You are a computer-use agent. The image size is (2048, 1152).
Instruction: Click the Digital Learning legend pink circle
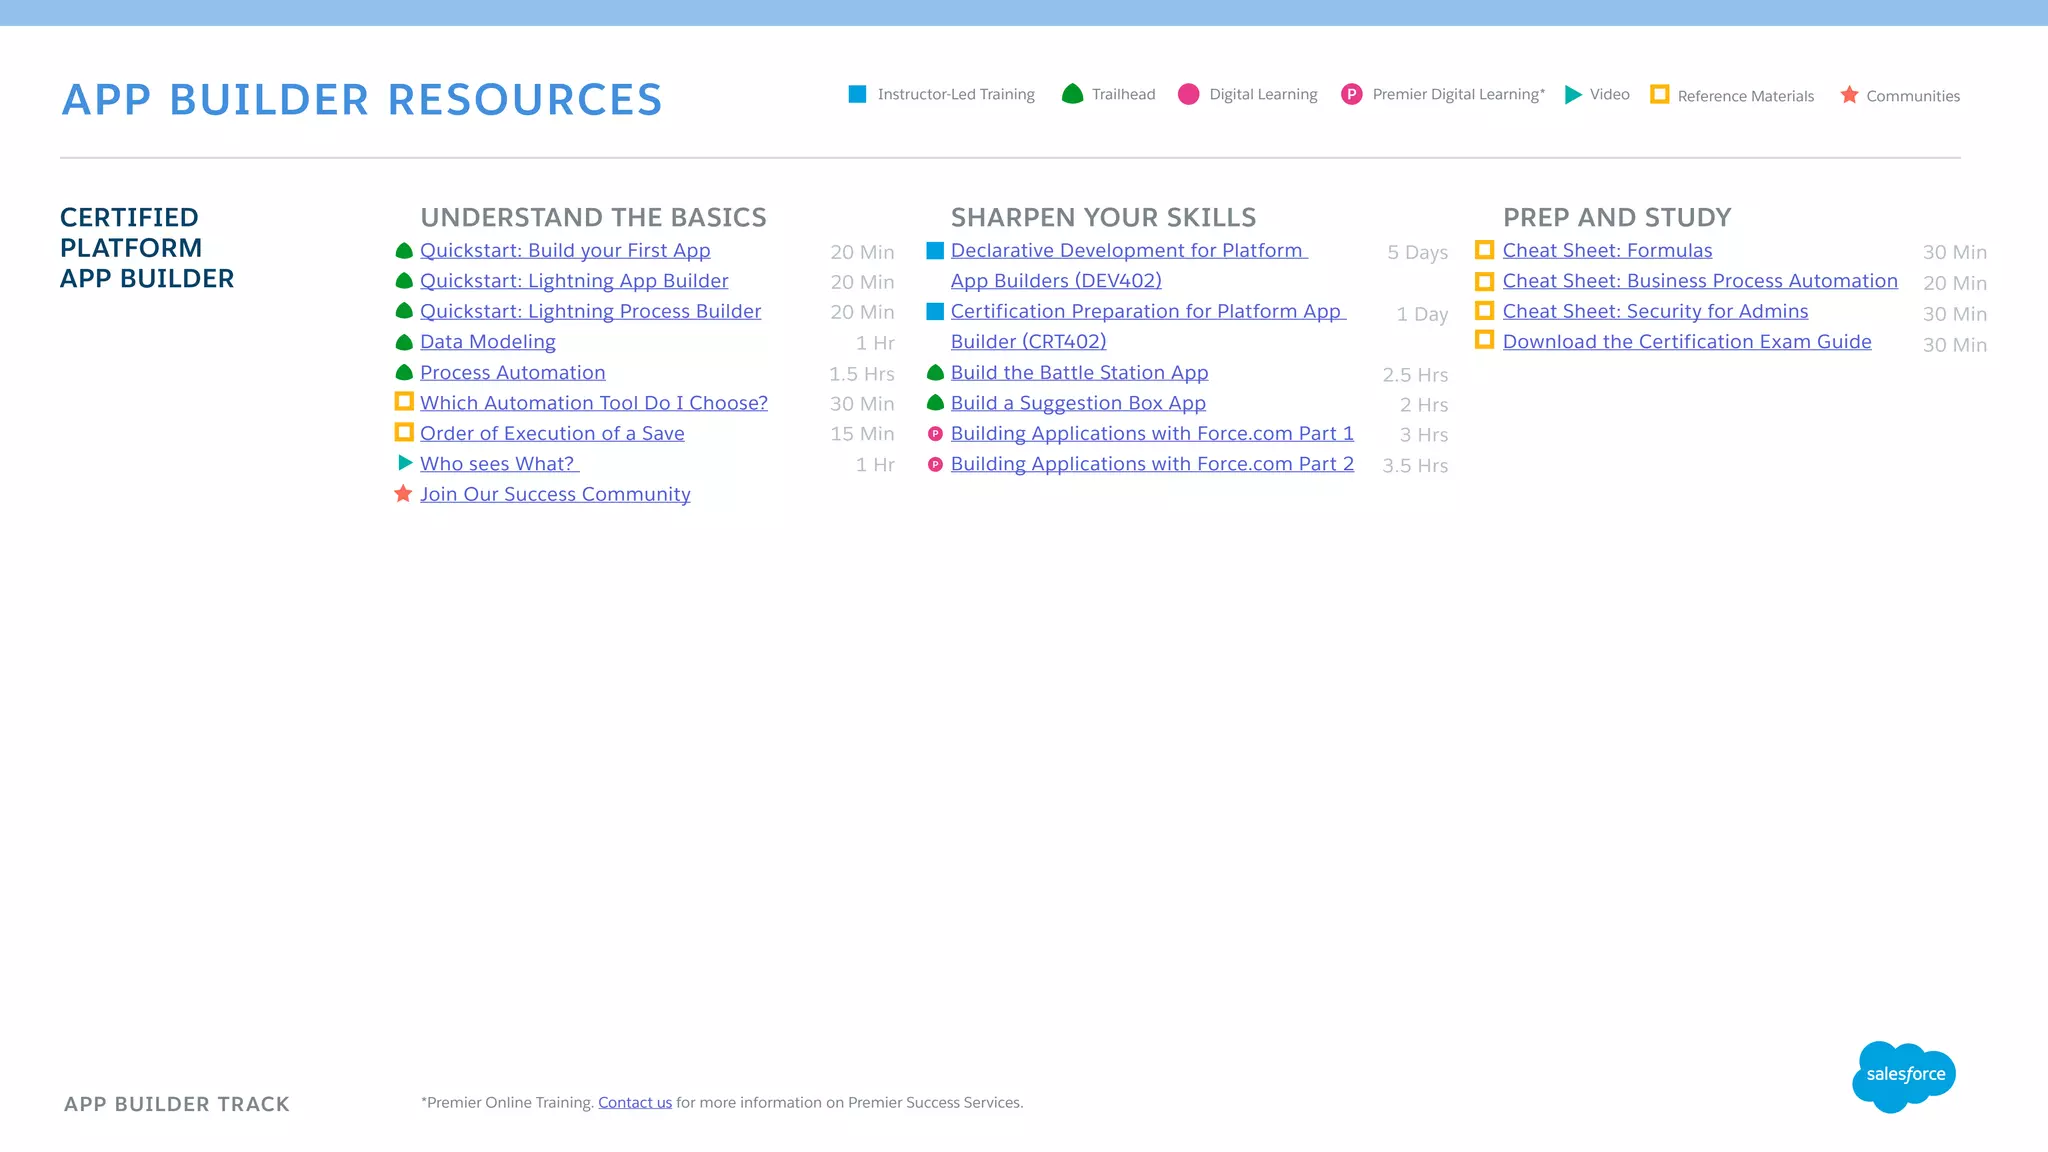(x=1188, y=94)
